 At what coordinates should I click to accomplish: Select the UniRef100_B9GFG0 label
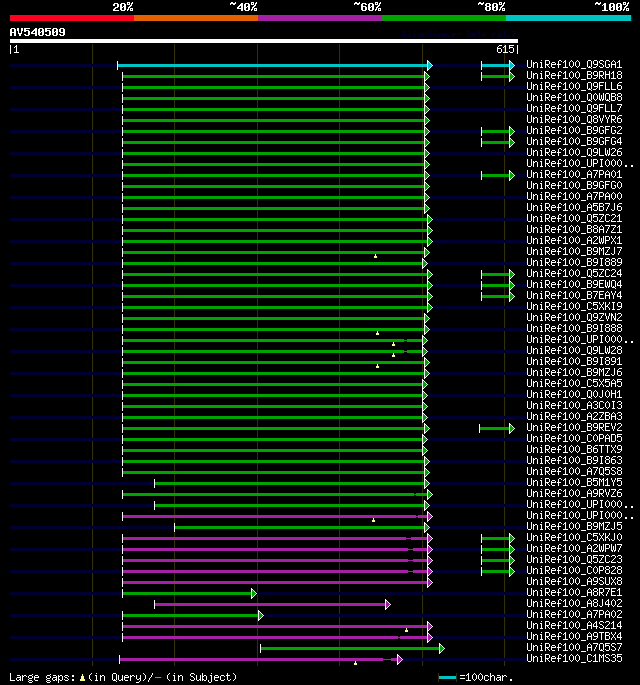pos(574,186)
